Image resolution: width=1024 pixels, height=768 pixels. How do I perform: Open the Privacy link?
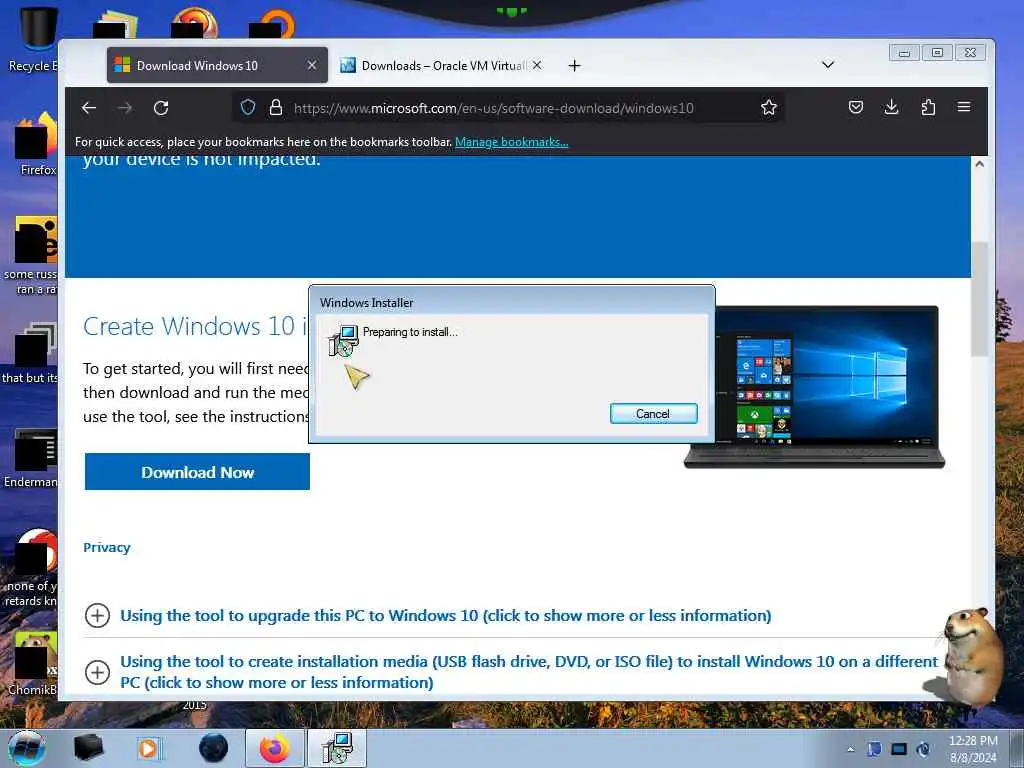(106, 547)
